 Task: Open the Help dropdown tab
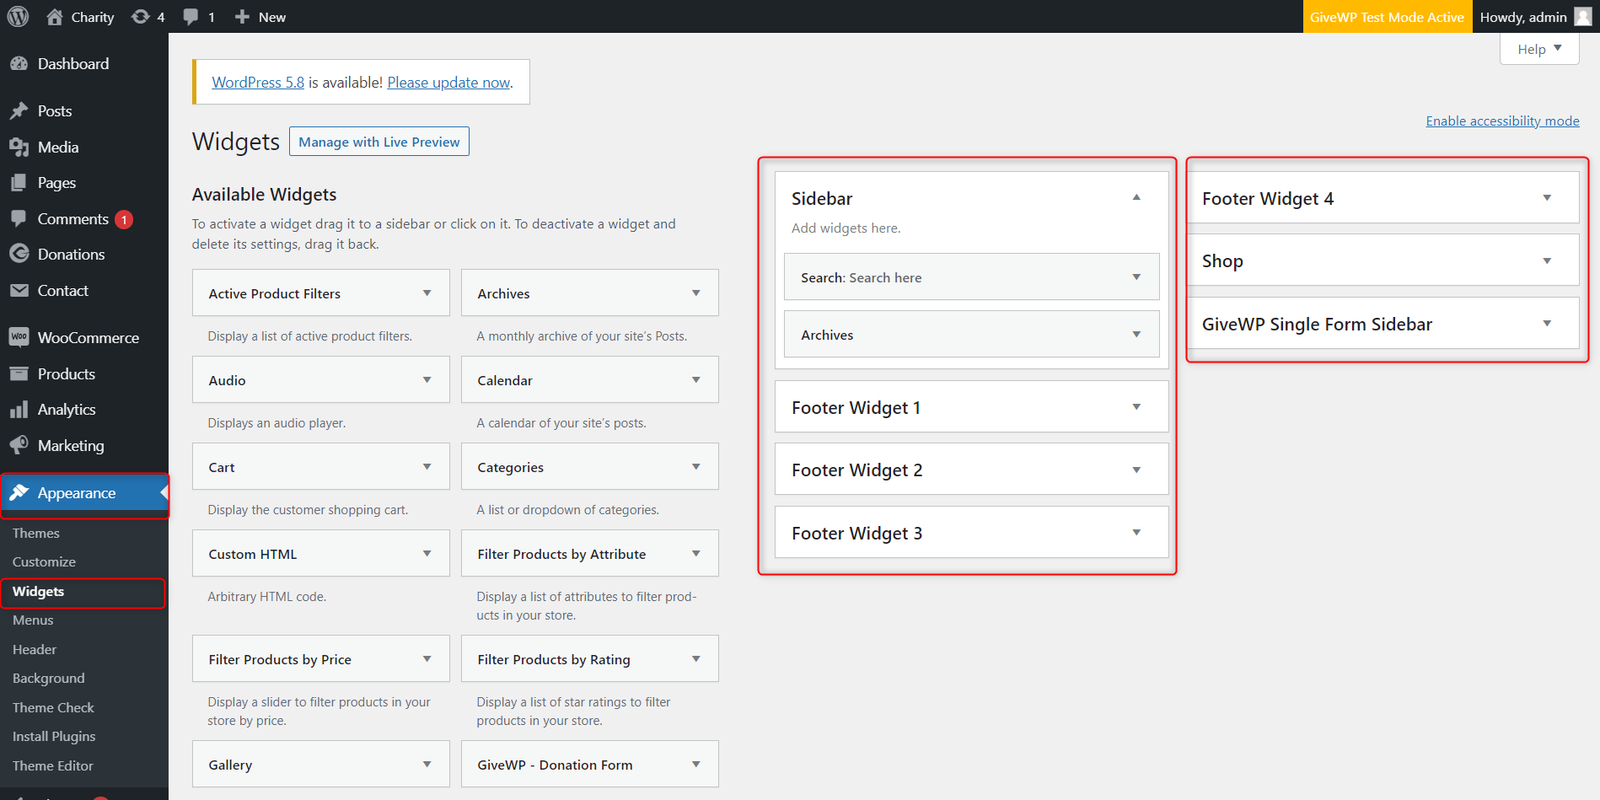click(x=1539, y=49)
